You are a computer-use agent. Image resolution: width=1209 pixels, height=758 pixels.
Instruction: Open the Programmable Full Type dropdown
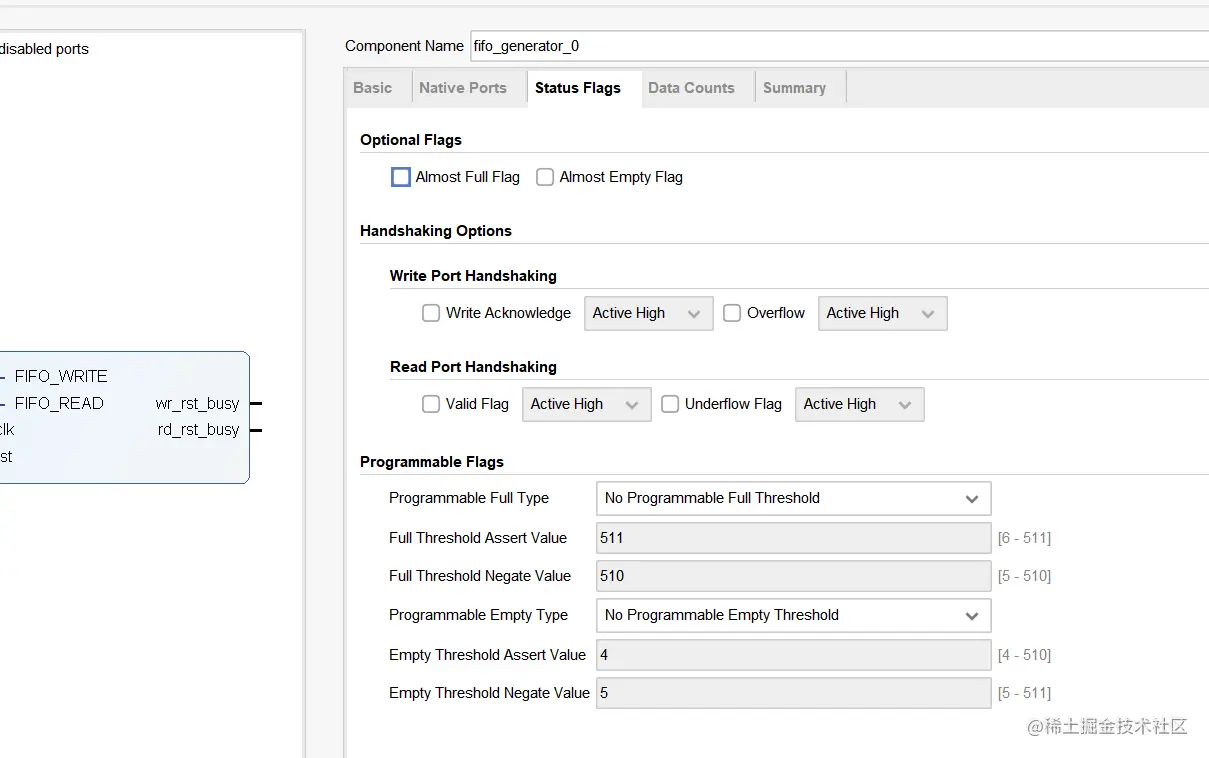793,498
